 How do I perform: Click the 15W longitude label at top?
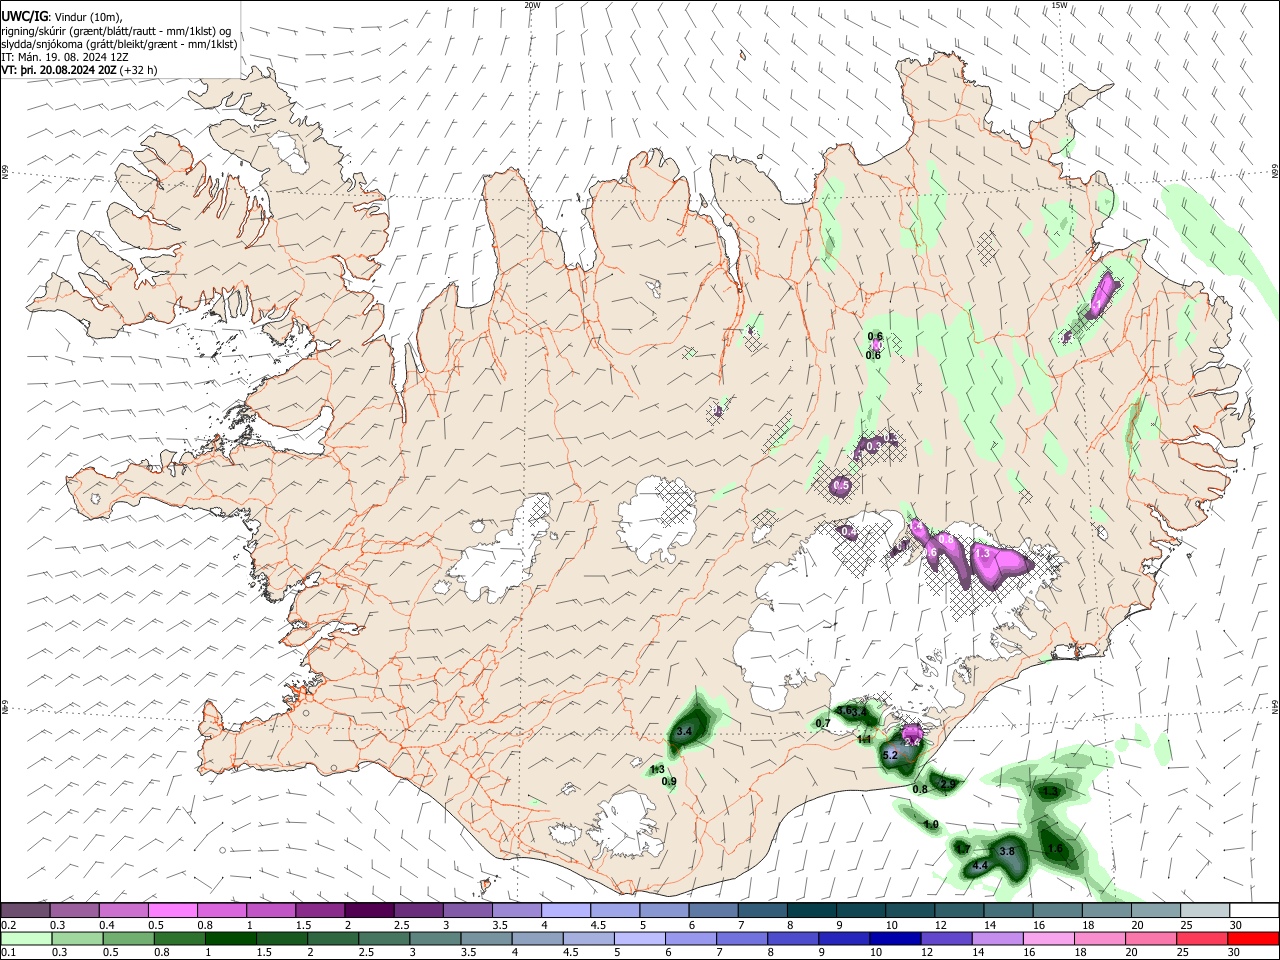[1058, 5]
